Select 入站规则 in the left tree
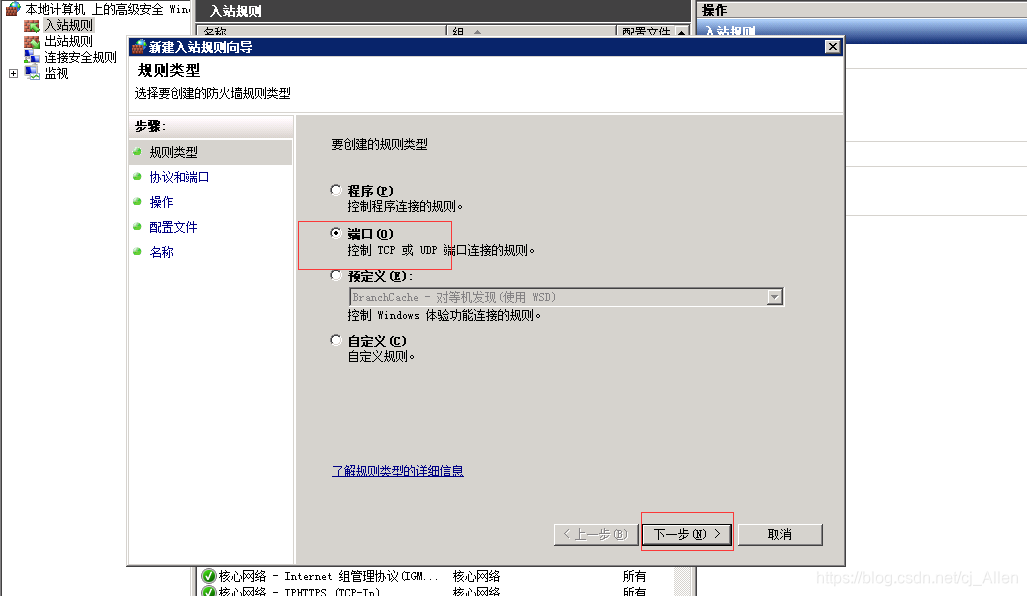1027x596 pixels. [69, 26]
